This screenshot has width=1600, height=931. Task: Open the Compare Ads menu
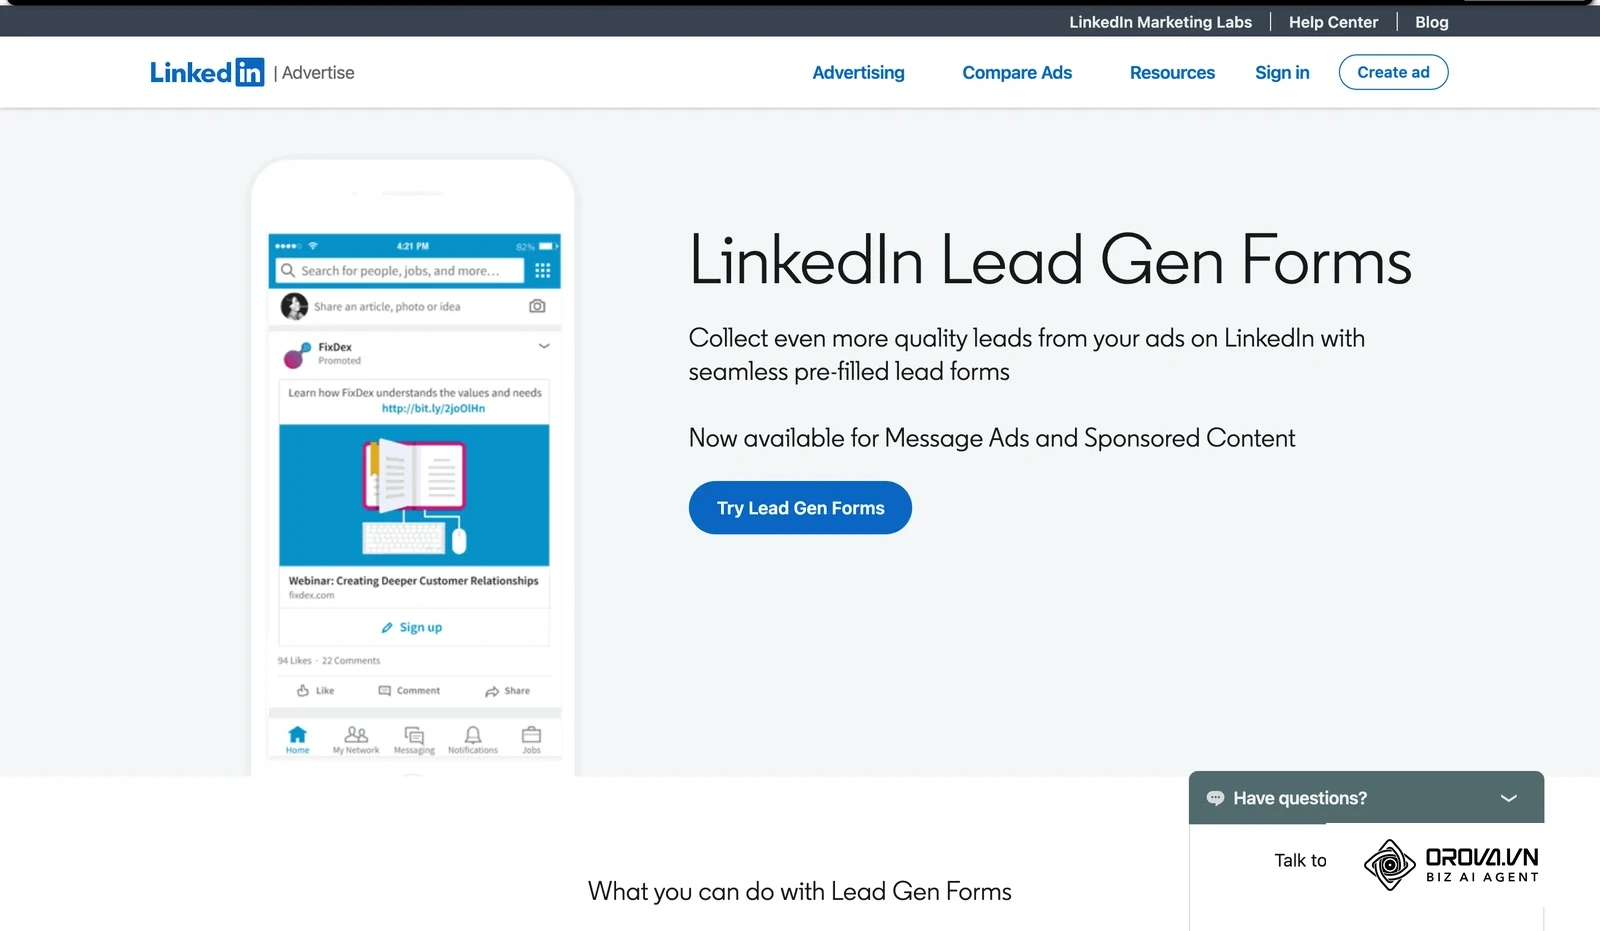[x=1017, y=73]
